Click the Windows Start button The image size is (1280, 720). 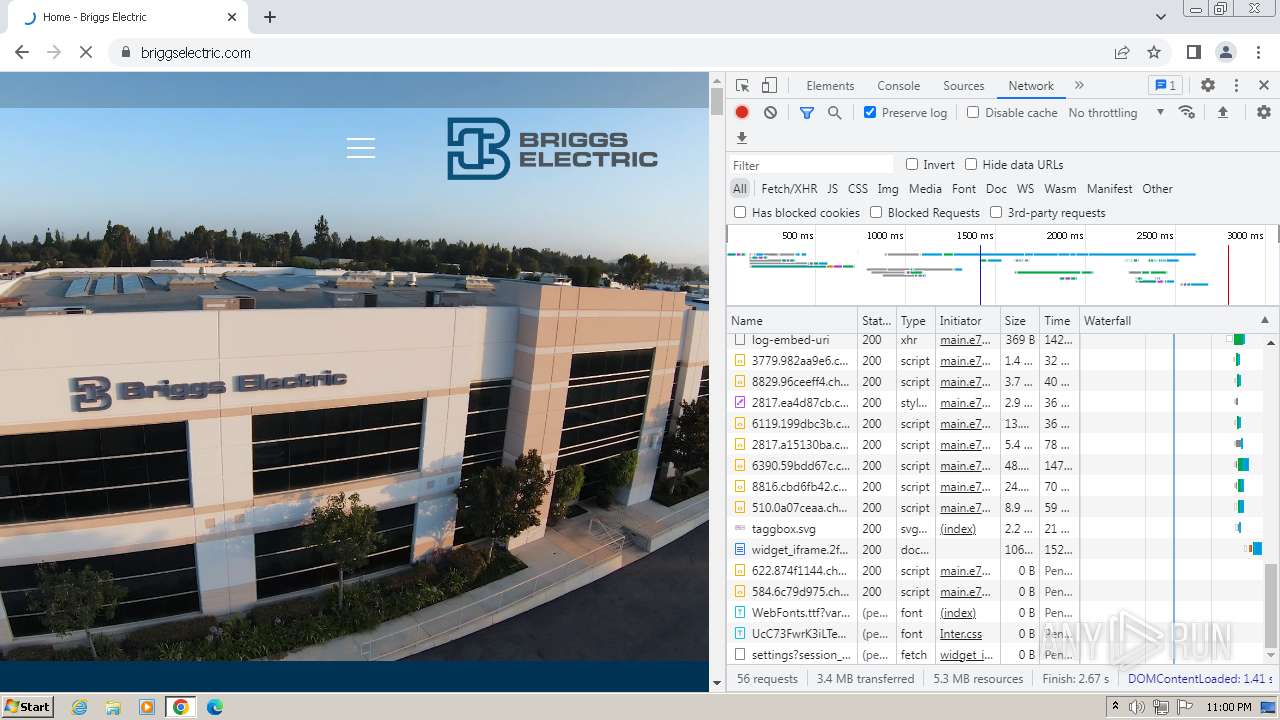[28, 707]
